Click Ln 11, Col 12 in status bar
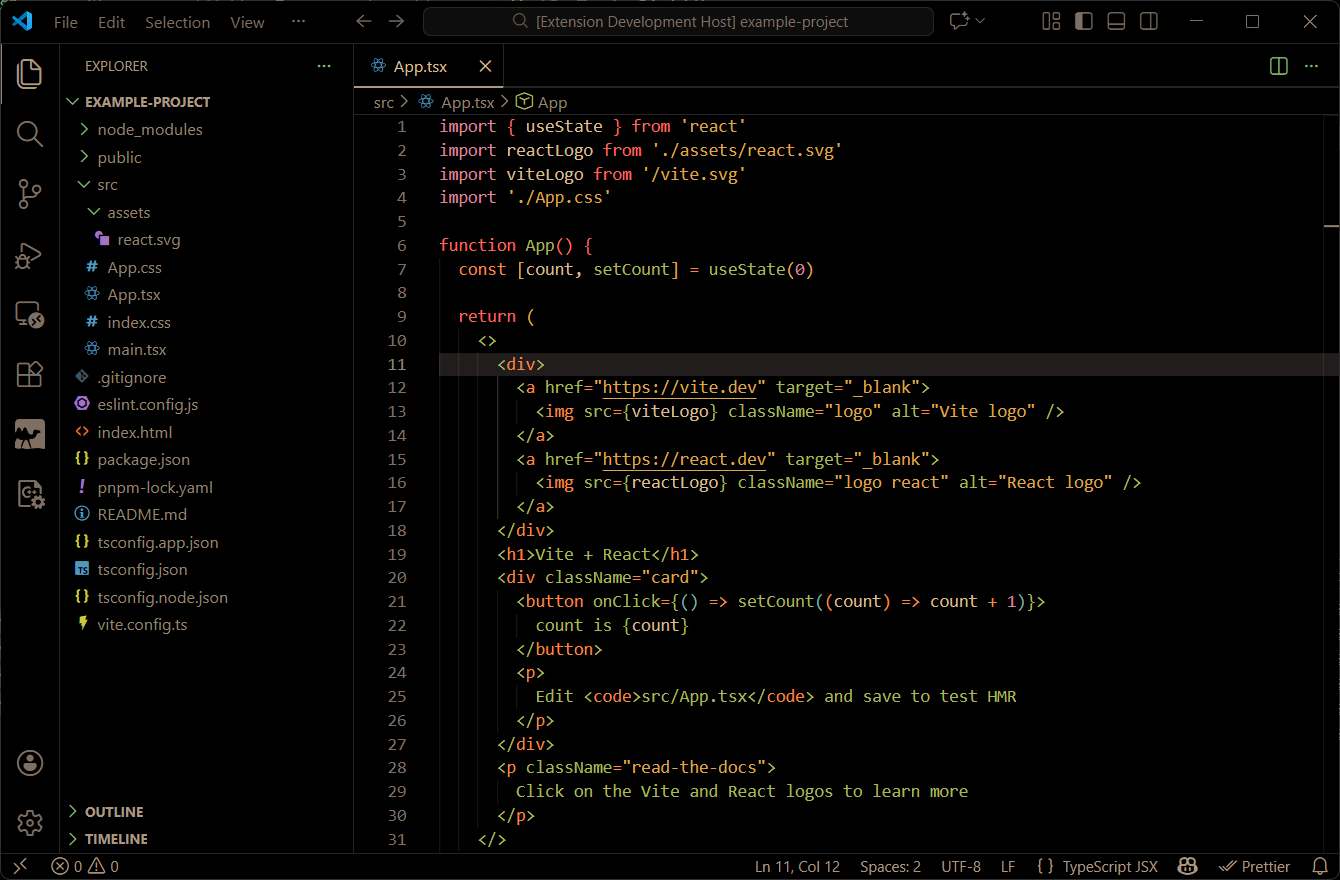Viewport: 1340px width, 880px height. coord(797,867)
